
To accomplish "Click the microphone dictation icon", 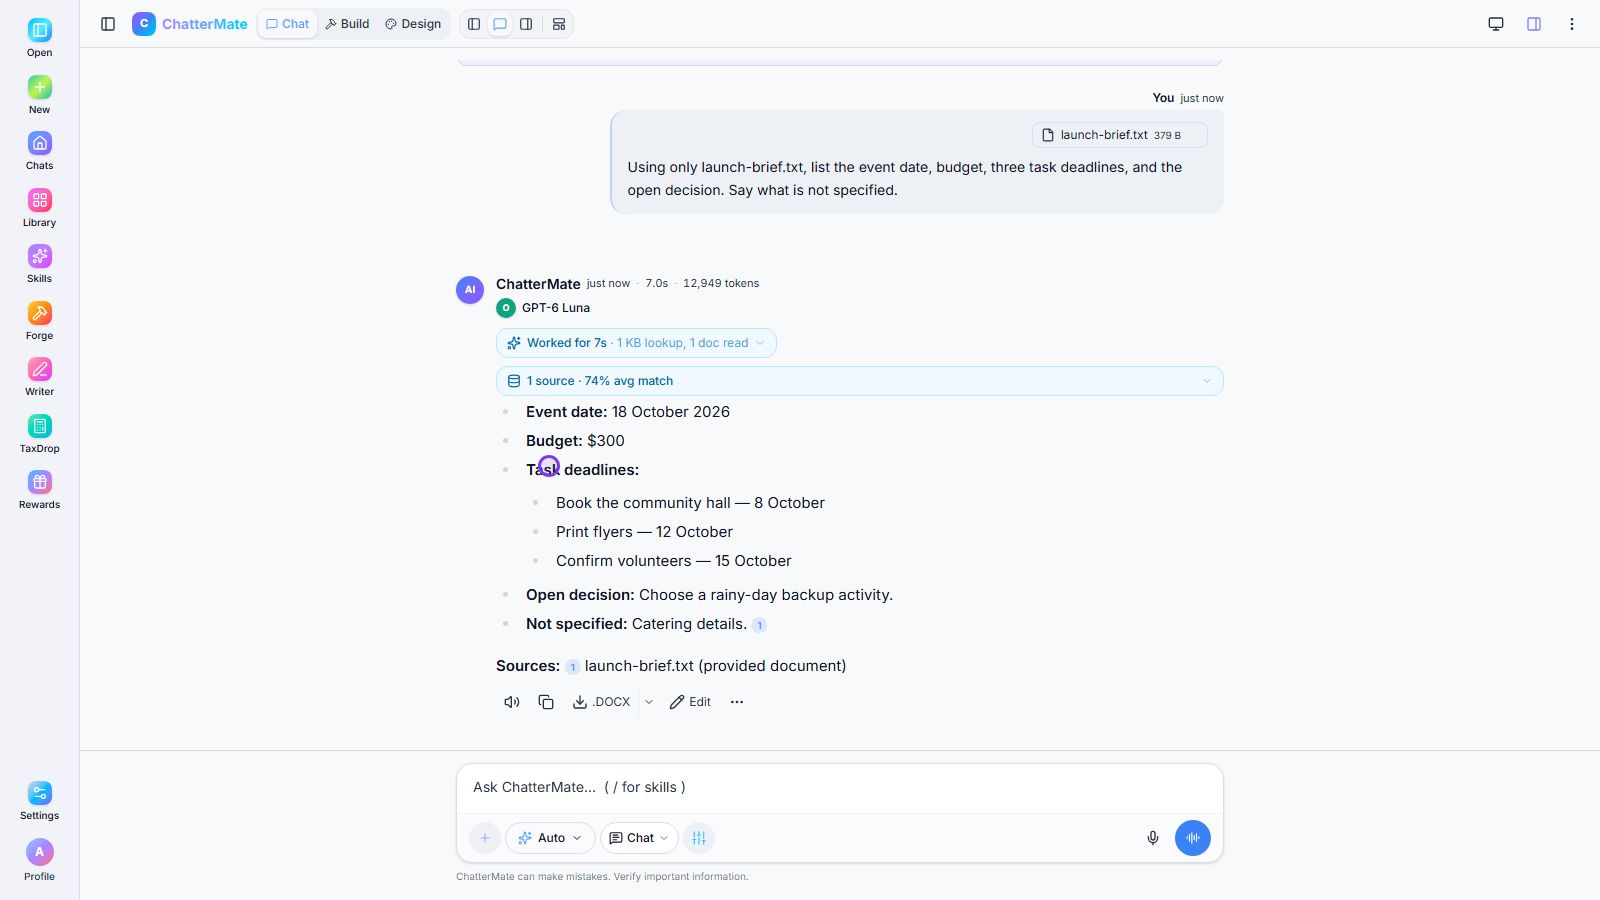I will click(x=1153, y=838).
